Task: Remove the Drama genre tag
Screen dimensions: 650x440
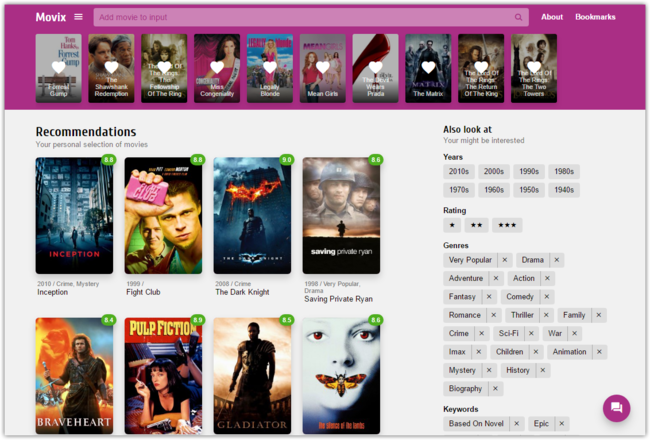Action: [557, 260]
